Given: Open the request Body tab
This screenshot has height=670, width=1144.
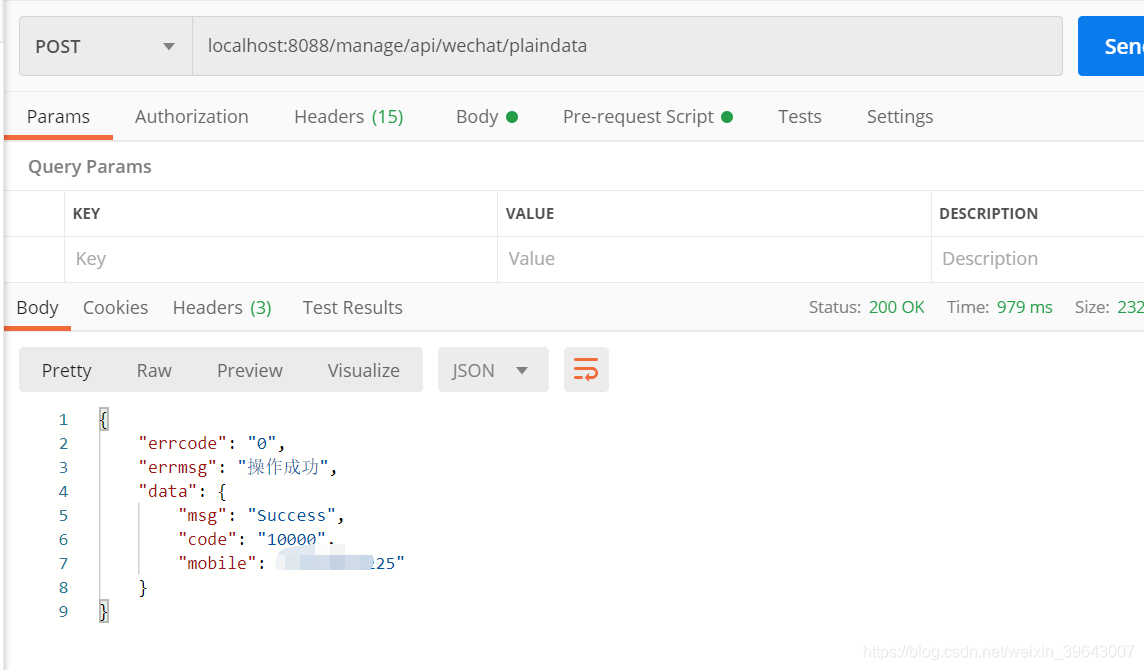Looking at the screenshot, I should 487,117.
